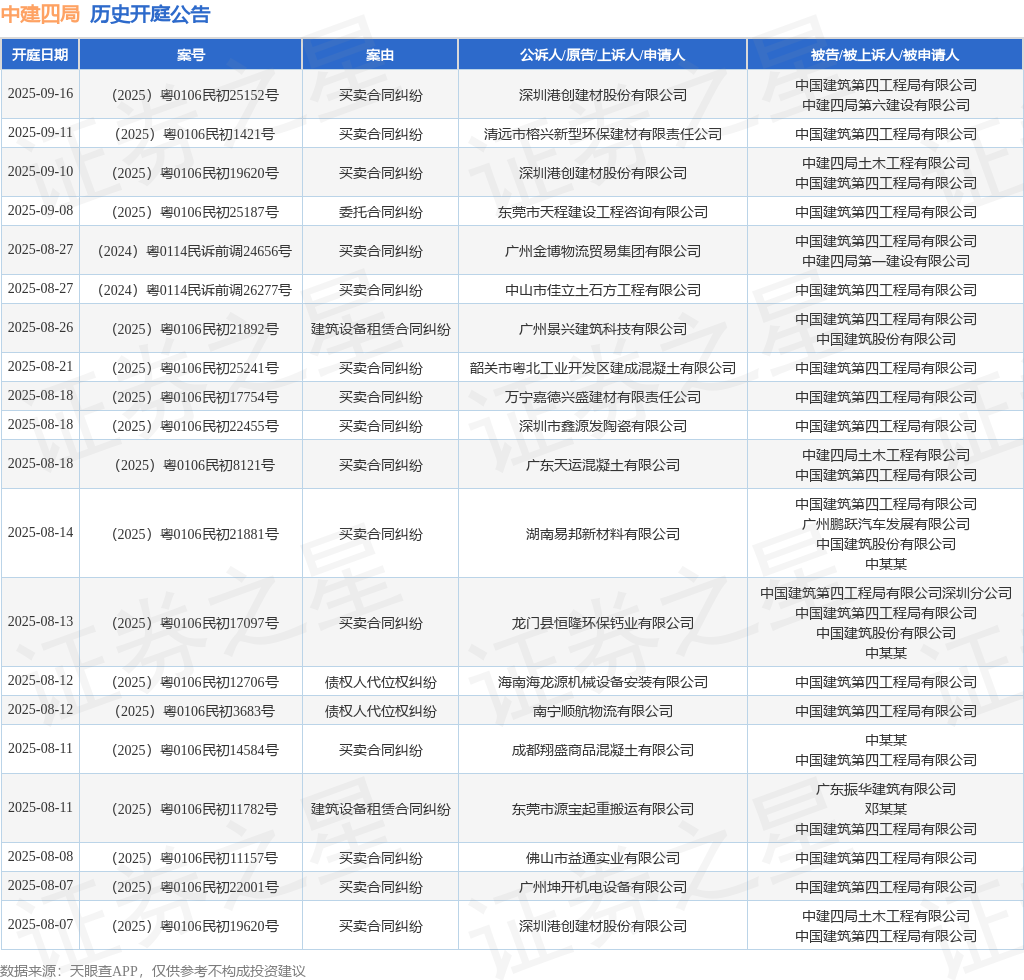Screen dimensions: 1024x980
Task: Click plaintiff 东莞市源宝起重搬运有限公司
Action: click(603, 810)
